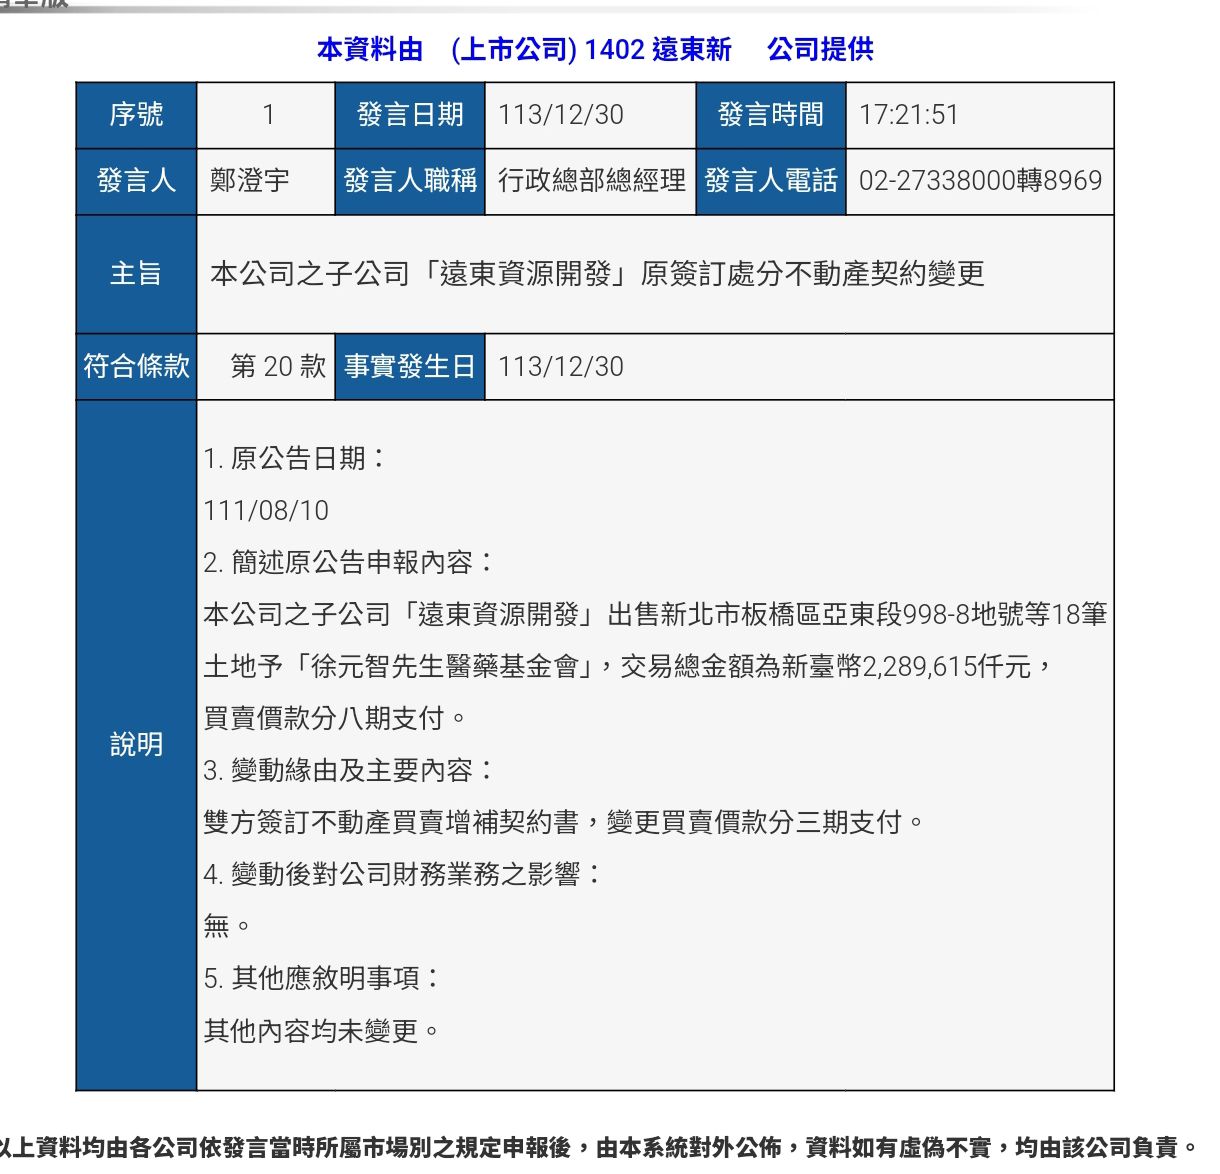Click the line '其他內容均未變更。'

tap(322, 1031)
